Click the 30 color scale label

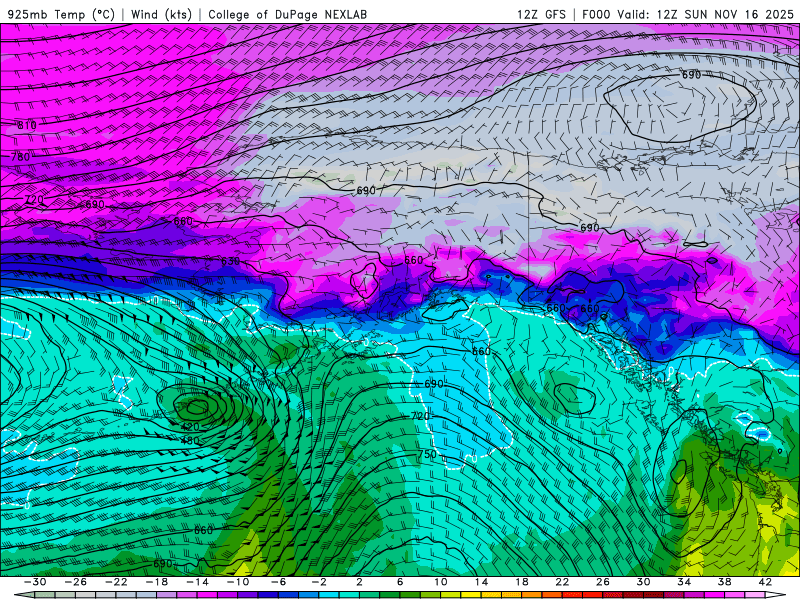[643, 582]
